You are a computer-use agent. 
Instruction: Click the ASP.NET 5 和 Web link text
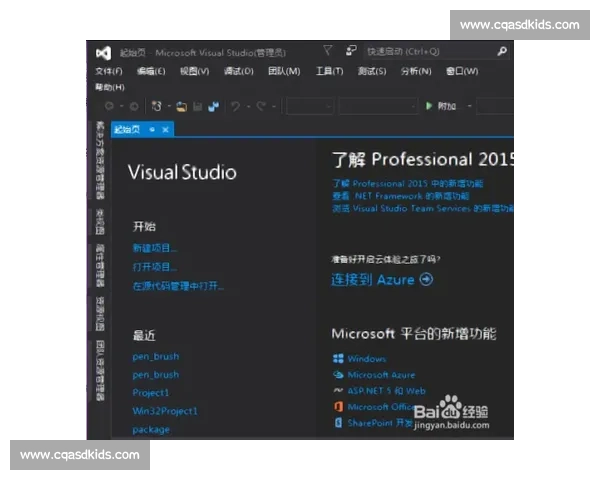[386, 391]
